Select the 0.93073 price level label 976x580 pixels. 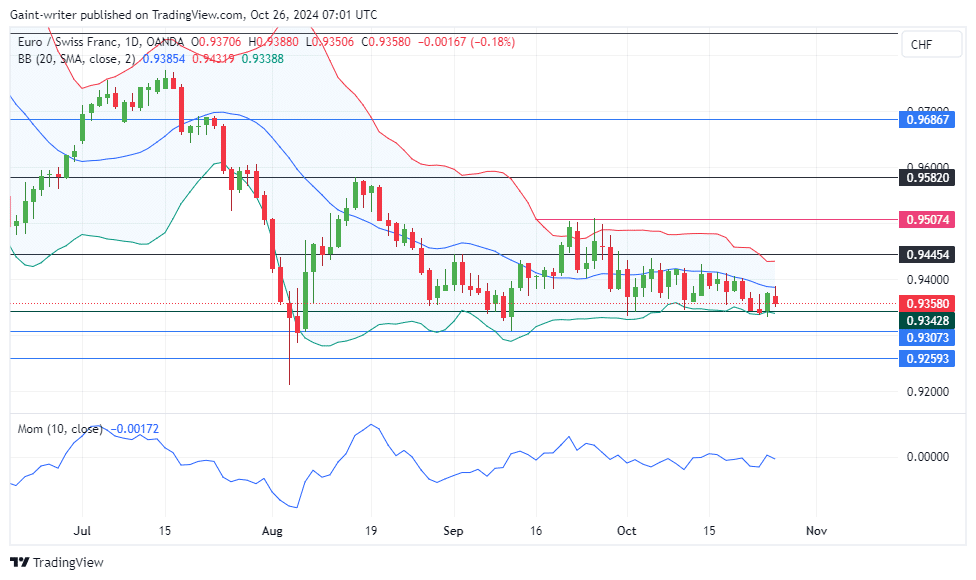pos(927,337)
